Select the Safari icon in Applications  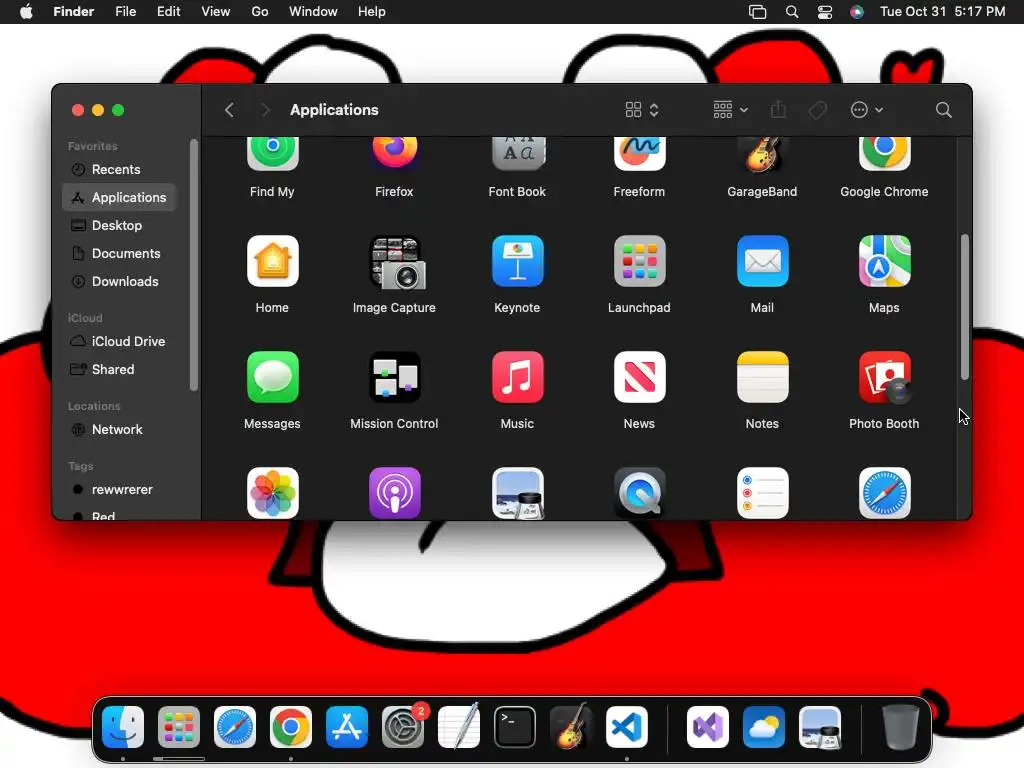pyautogui.click(x=884, y=493)
